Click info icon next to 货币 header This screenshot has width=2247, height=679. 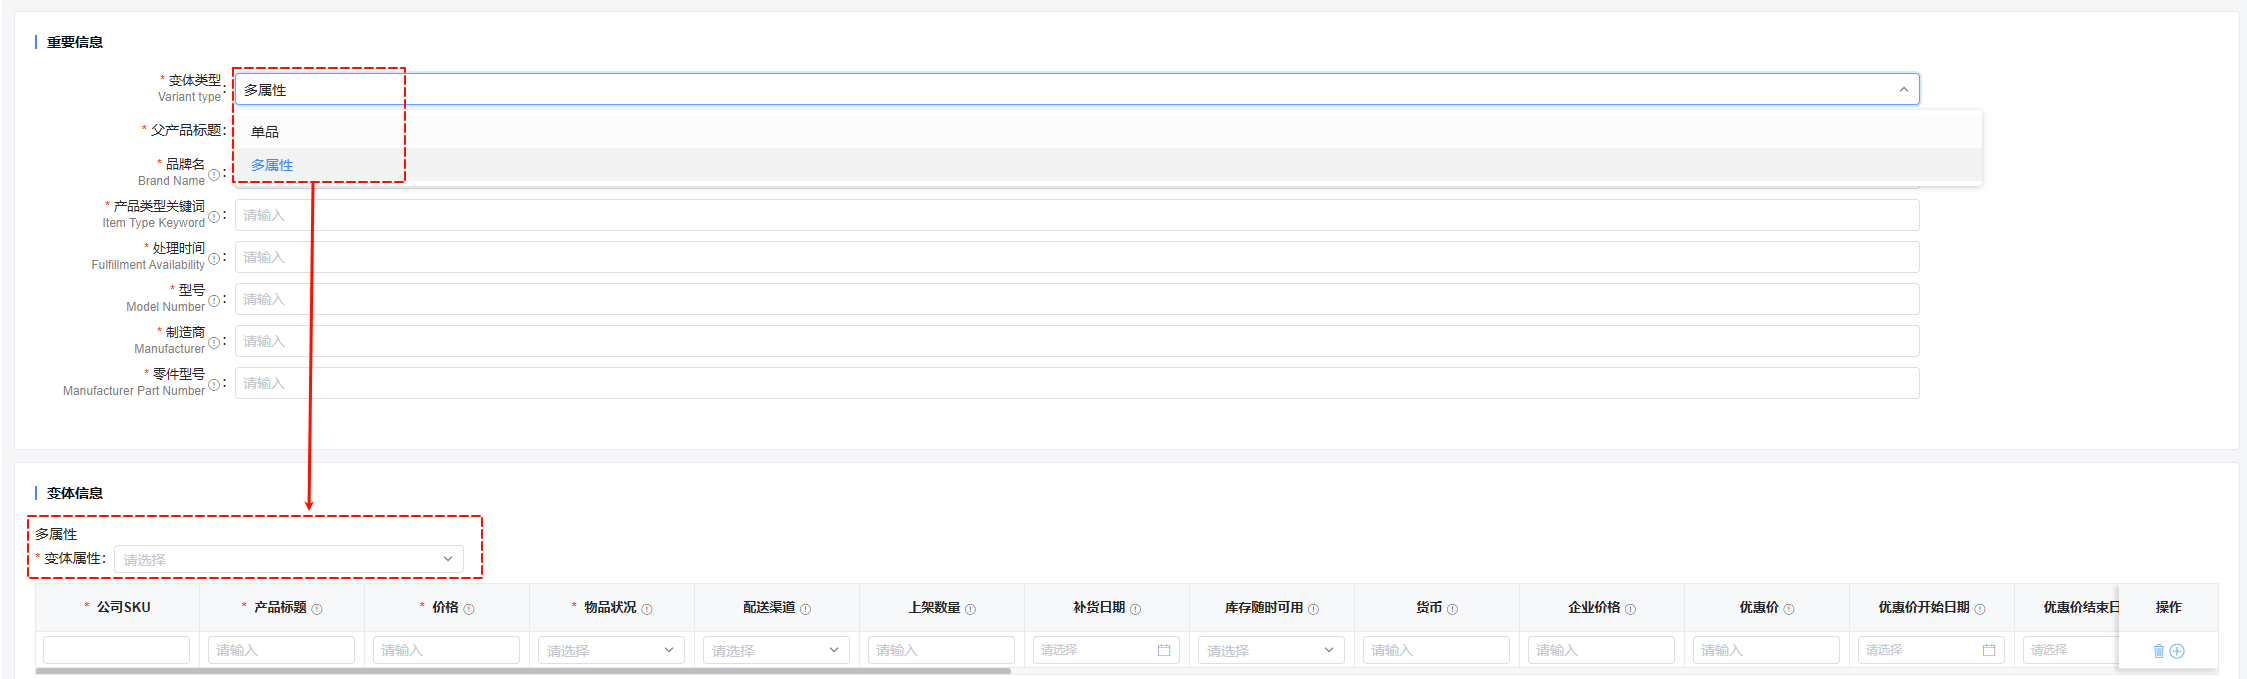click(x=1452, y=609)
